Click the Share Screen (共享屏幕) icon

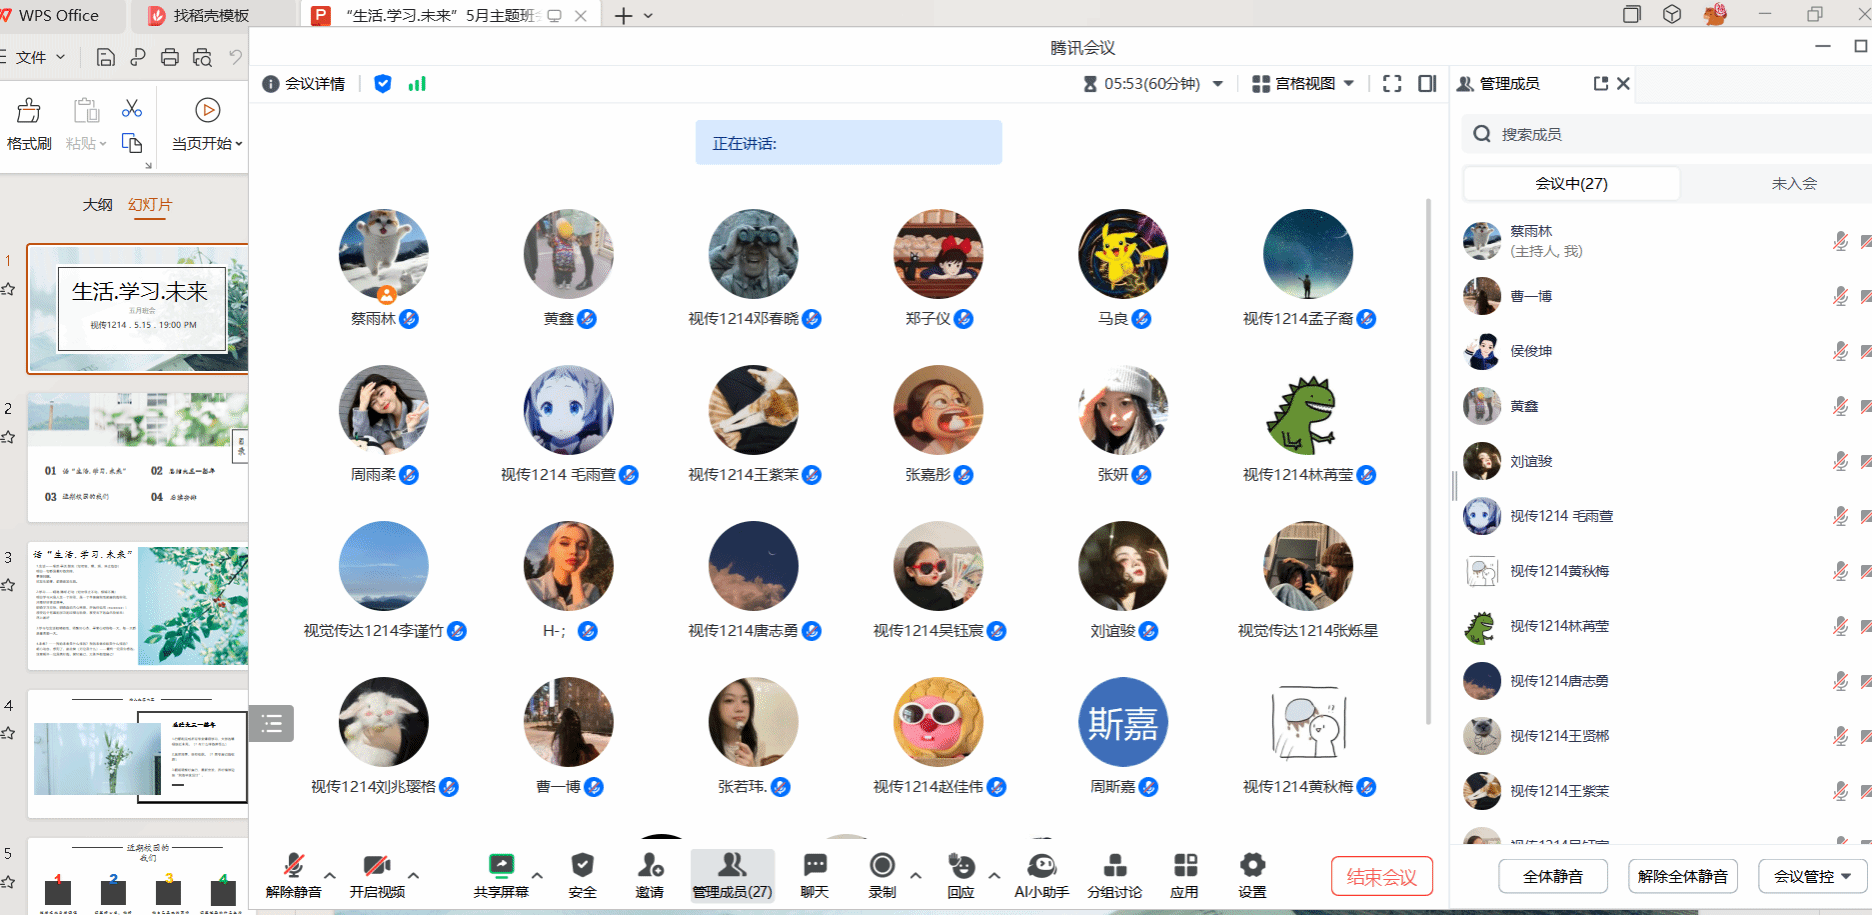(500, 866)
